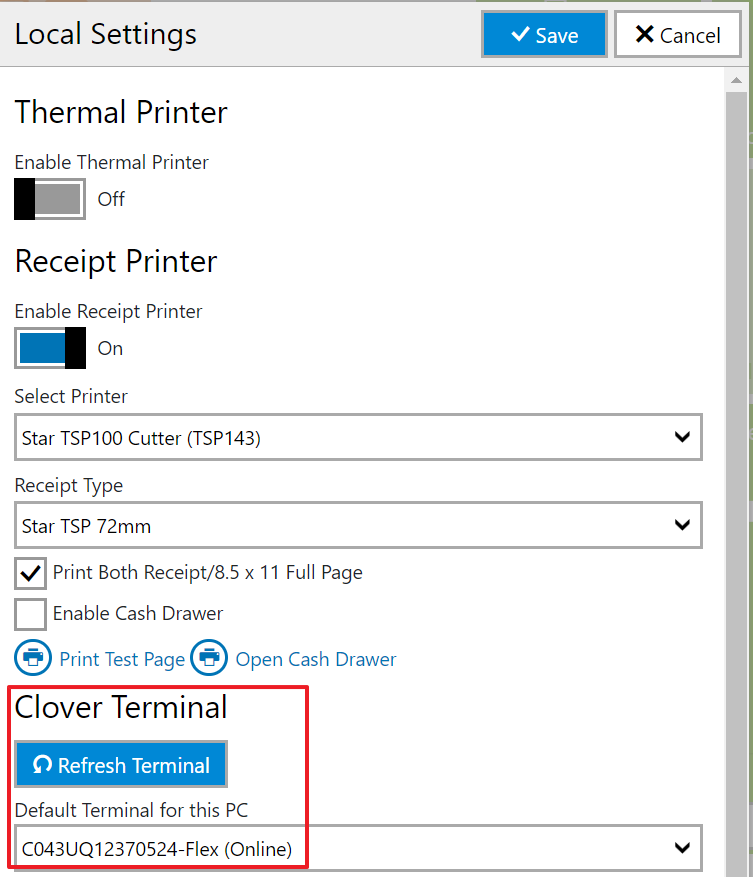Click the Receipt Printer heading

(x=116, y=261)
